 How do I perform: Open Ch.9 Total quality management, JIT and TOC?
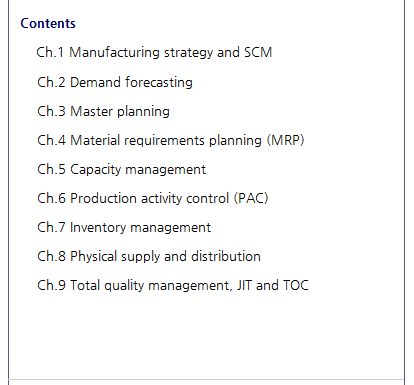point(173,286)
